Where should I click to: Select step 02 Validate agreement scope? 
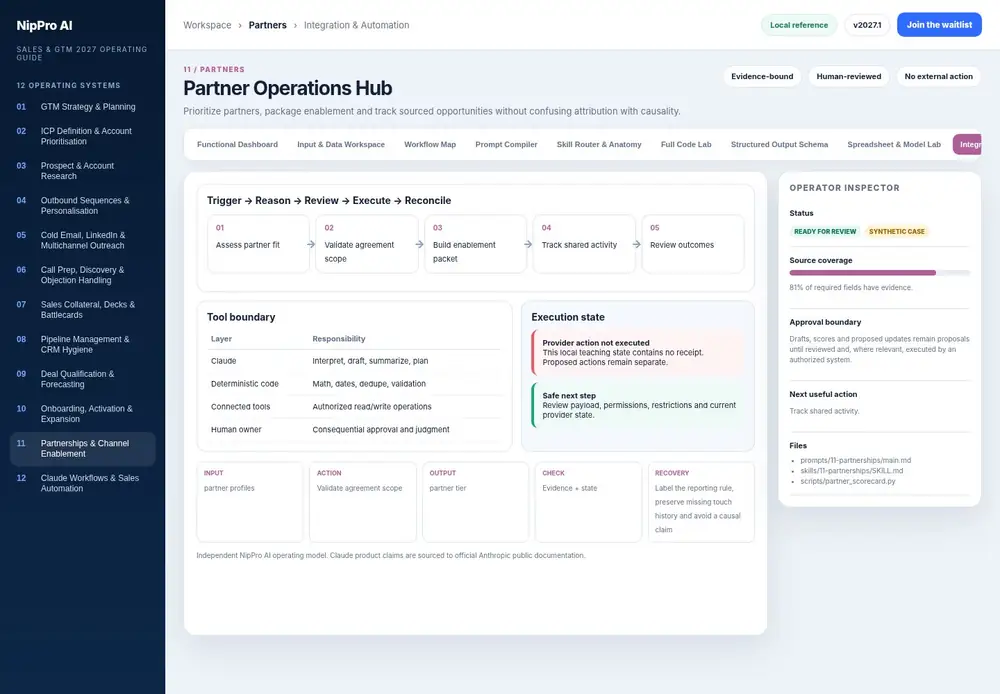pos(367,244)
